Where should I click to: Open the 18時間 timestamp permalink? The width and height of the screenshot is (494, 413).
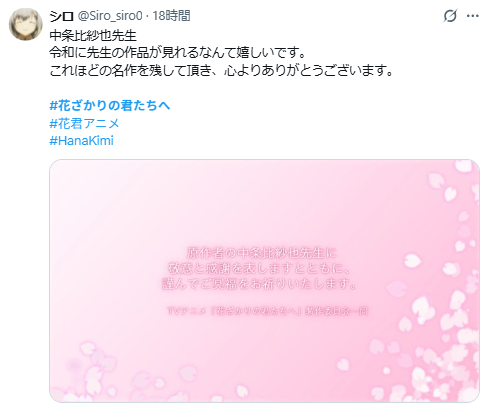[x=171, y=16]
